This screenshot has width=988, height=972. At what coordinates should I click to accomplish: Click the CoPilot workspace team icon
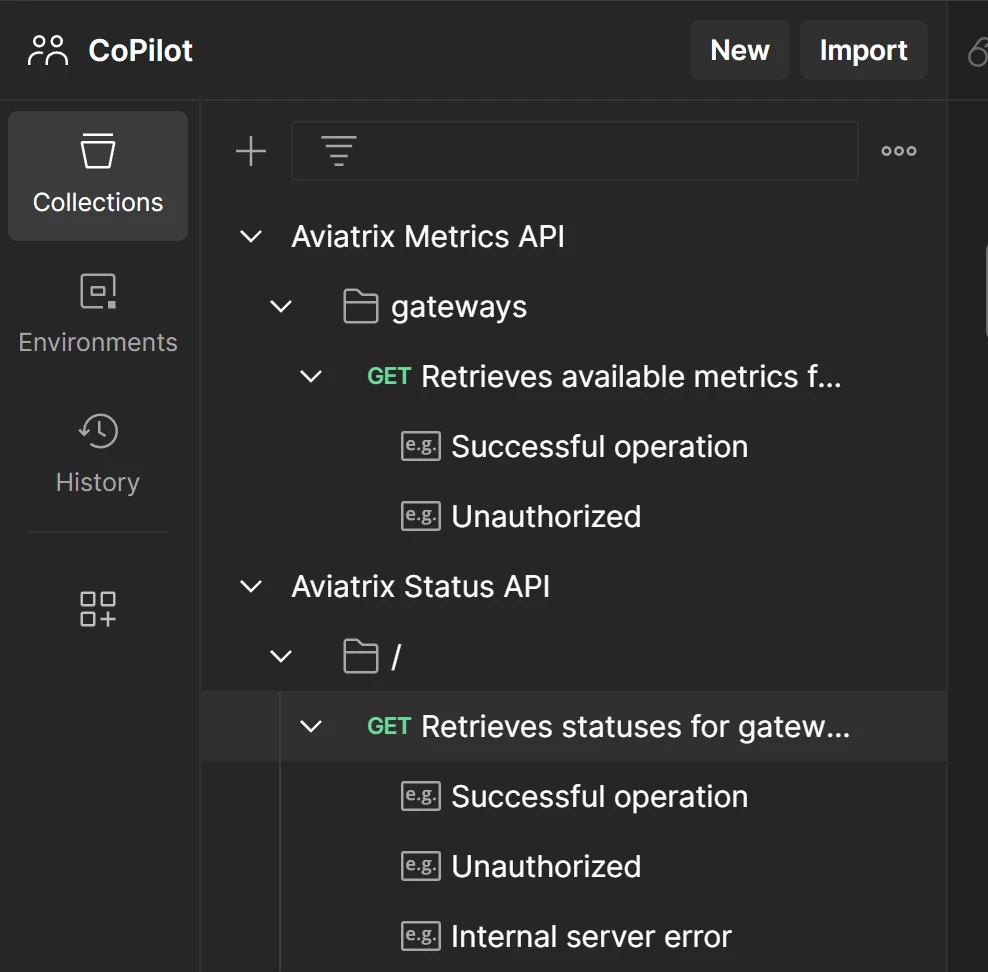pyautogui.click(x=47, y=50)
